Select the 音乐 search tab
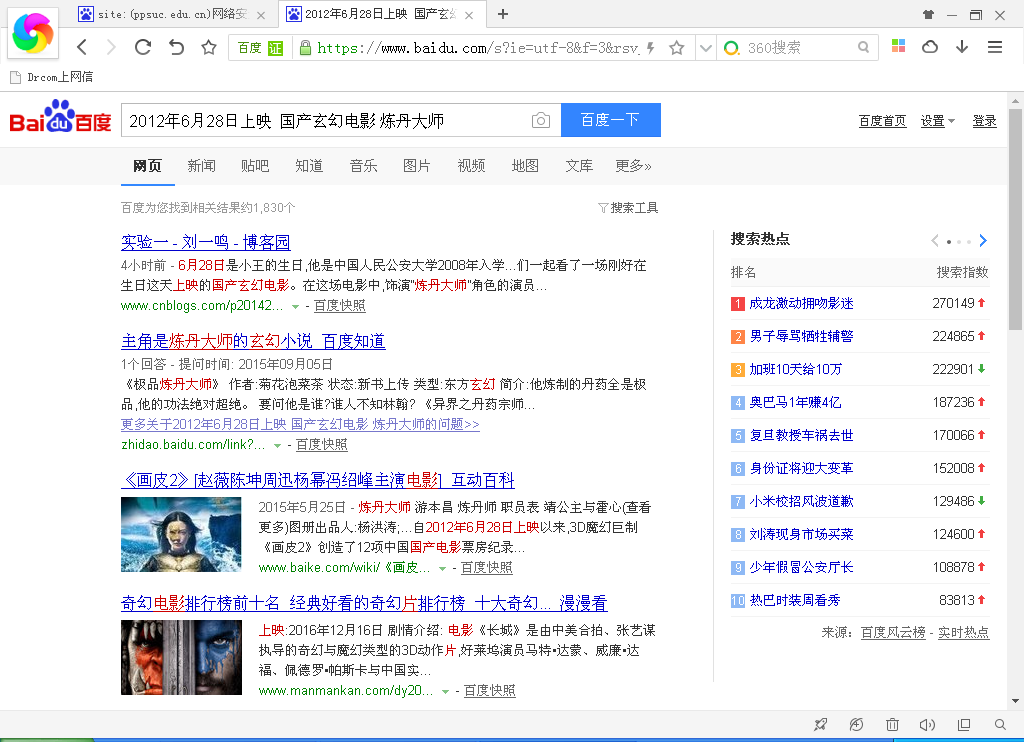The width and height of the screenshot is (1024, 742). pos(363,166)
